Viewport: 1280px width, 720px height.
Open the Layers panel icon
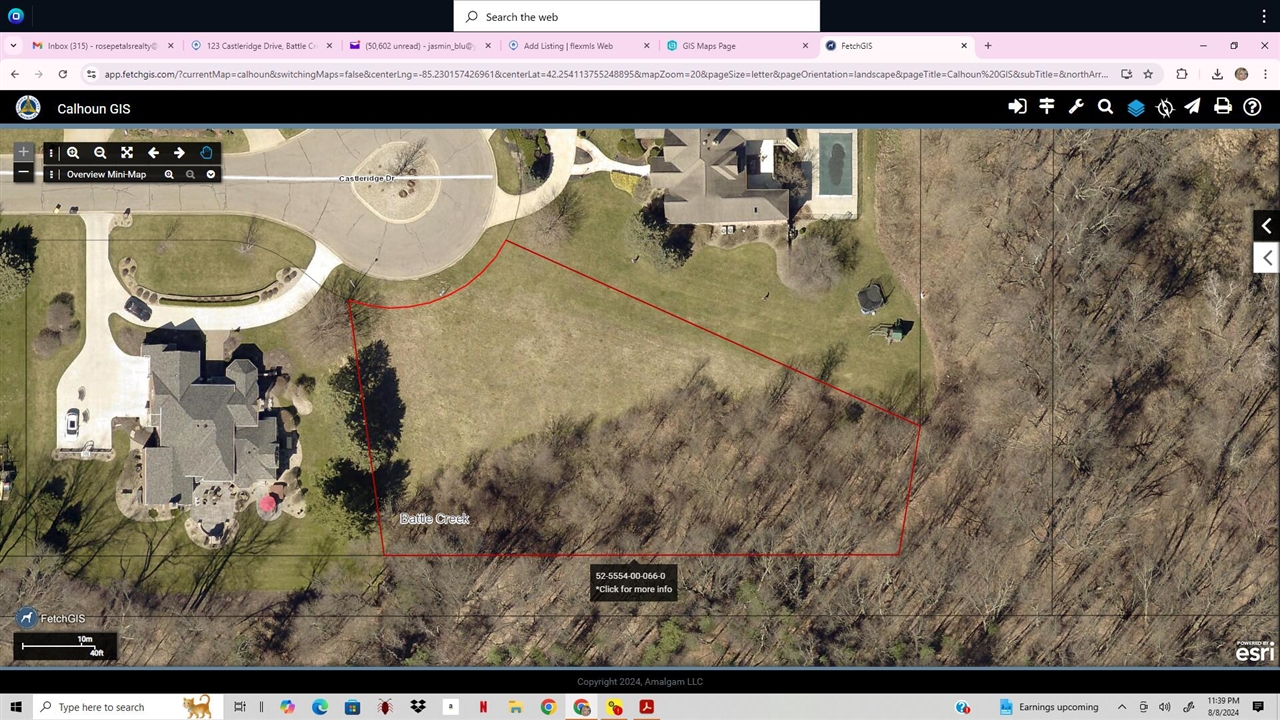click(1136, 107)
